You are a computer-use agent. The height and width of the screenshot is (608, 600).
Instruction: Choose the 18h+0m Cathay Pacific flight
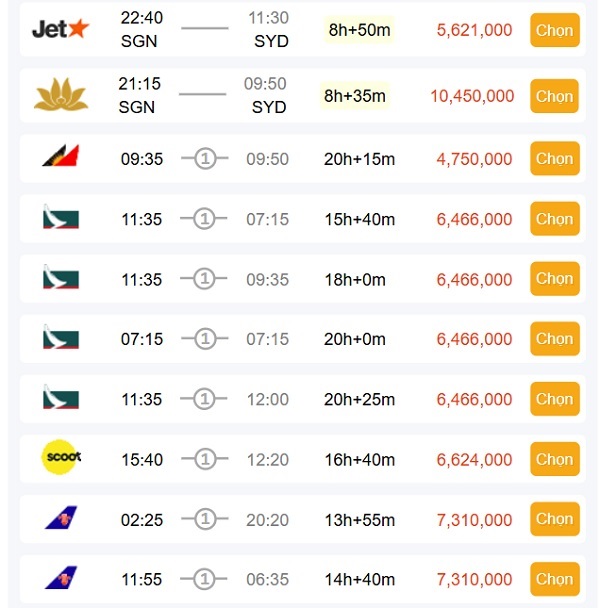coord(554,279)
